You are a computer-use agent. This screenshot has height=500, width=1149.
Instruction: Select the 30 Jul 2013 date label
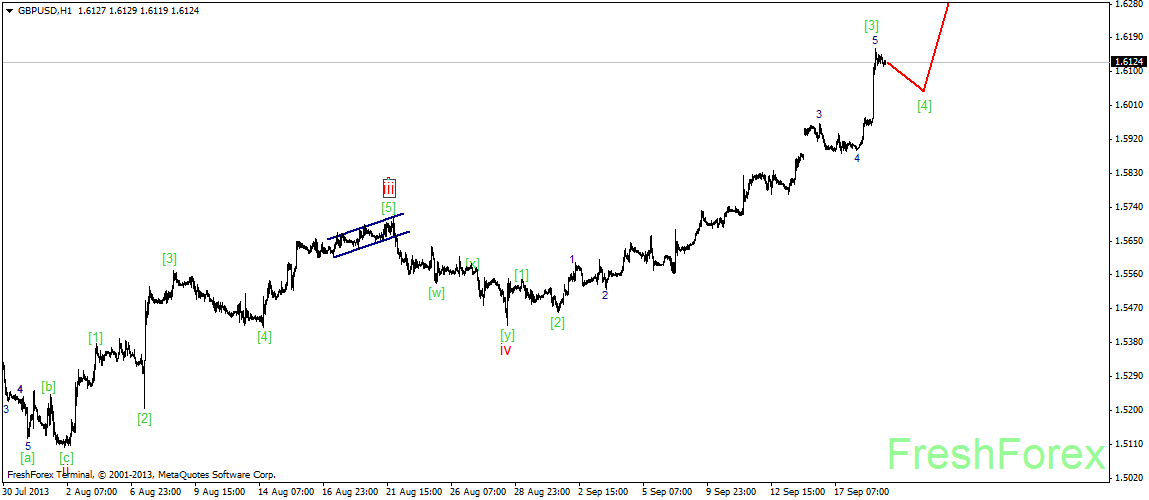[24, 492]
